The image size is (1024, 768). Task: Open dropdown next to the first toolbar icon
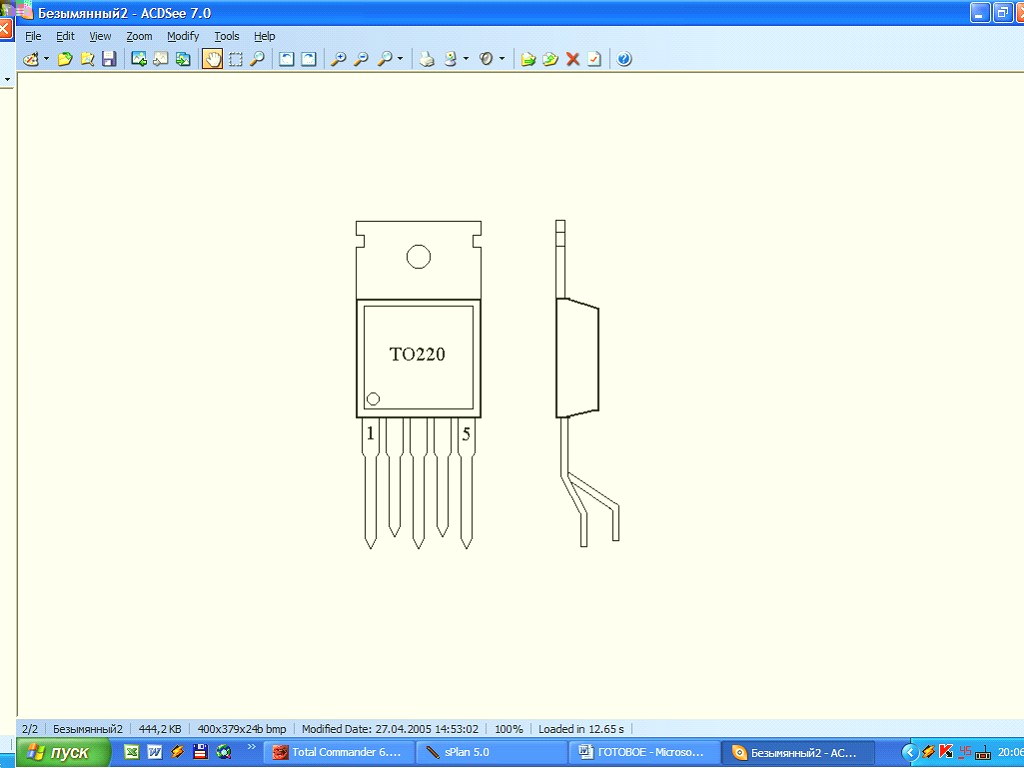[46, 59]
